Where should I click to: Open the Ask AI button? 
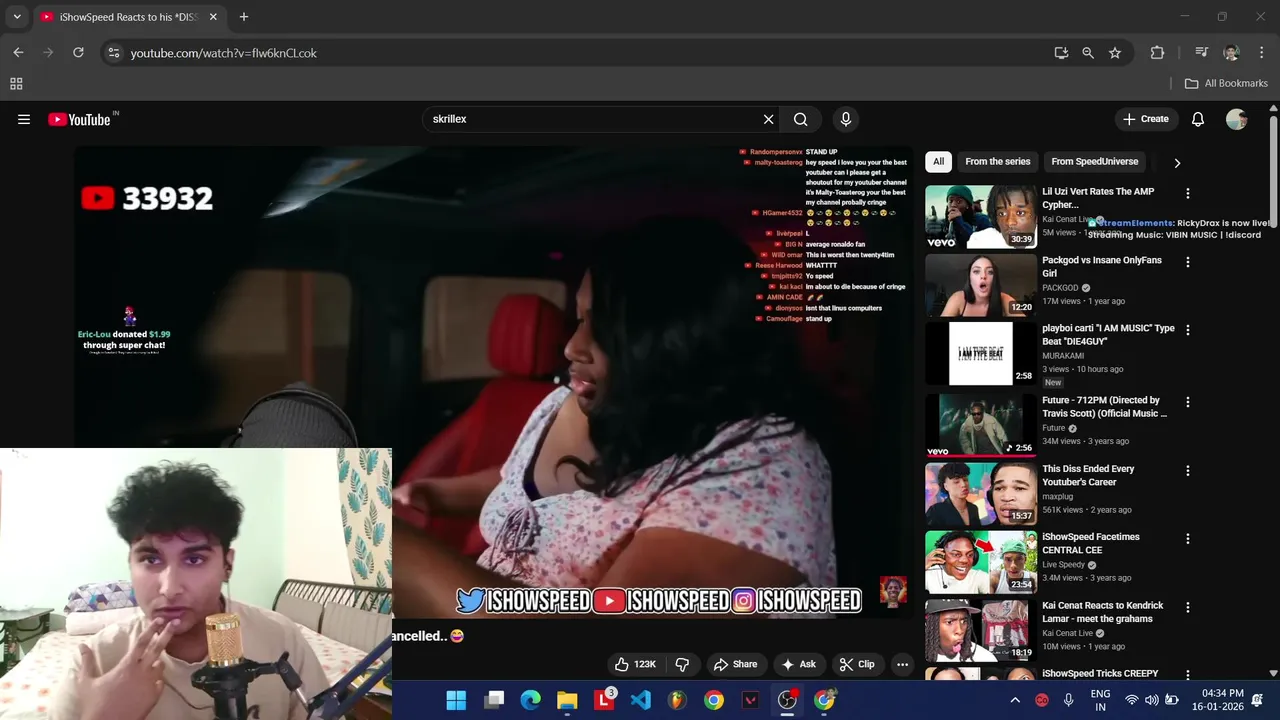point(799,664)
